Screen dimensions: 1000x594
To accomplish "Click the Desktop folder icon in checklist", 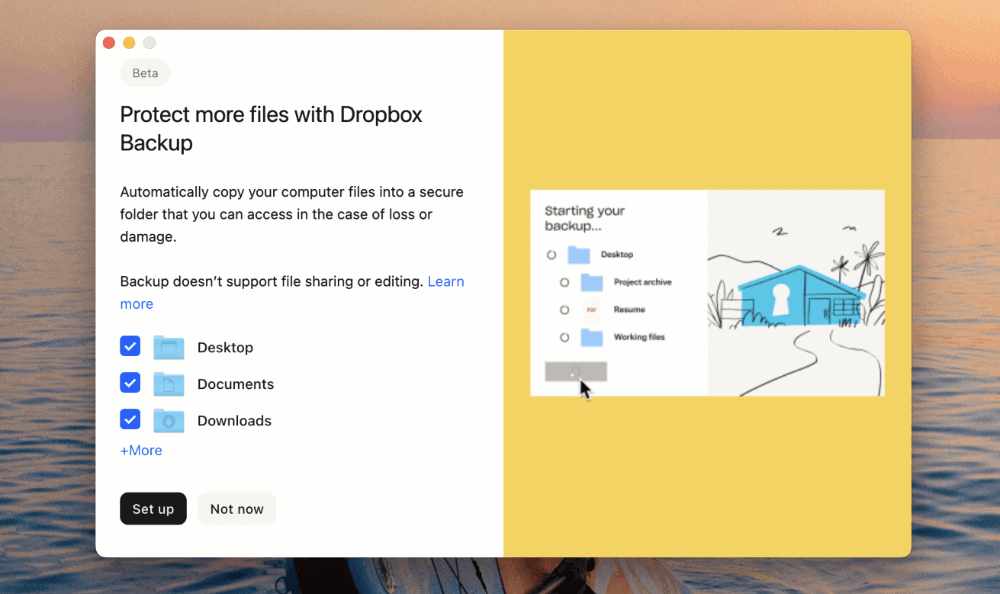I will click(x=169, y=348).
